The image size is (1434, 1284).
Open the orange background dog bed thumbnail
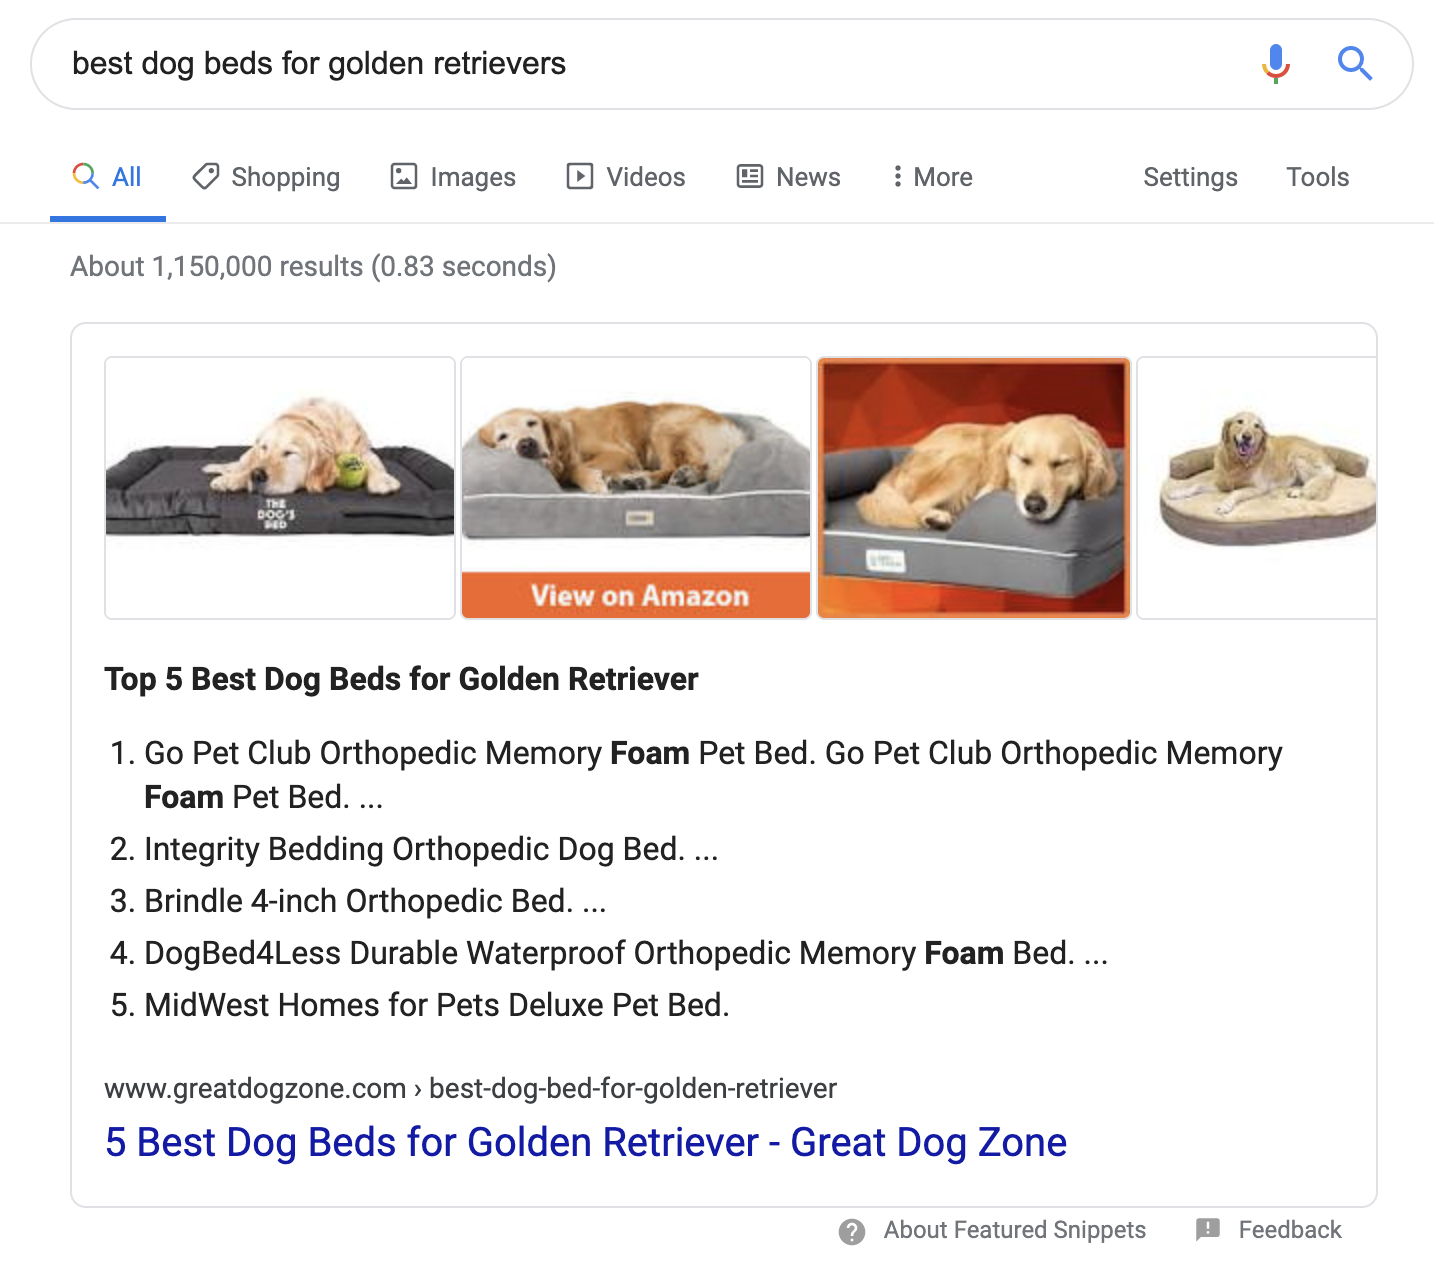[974, 488]
